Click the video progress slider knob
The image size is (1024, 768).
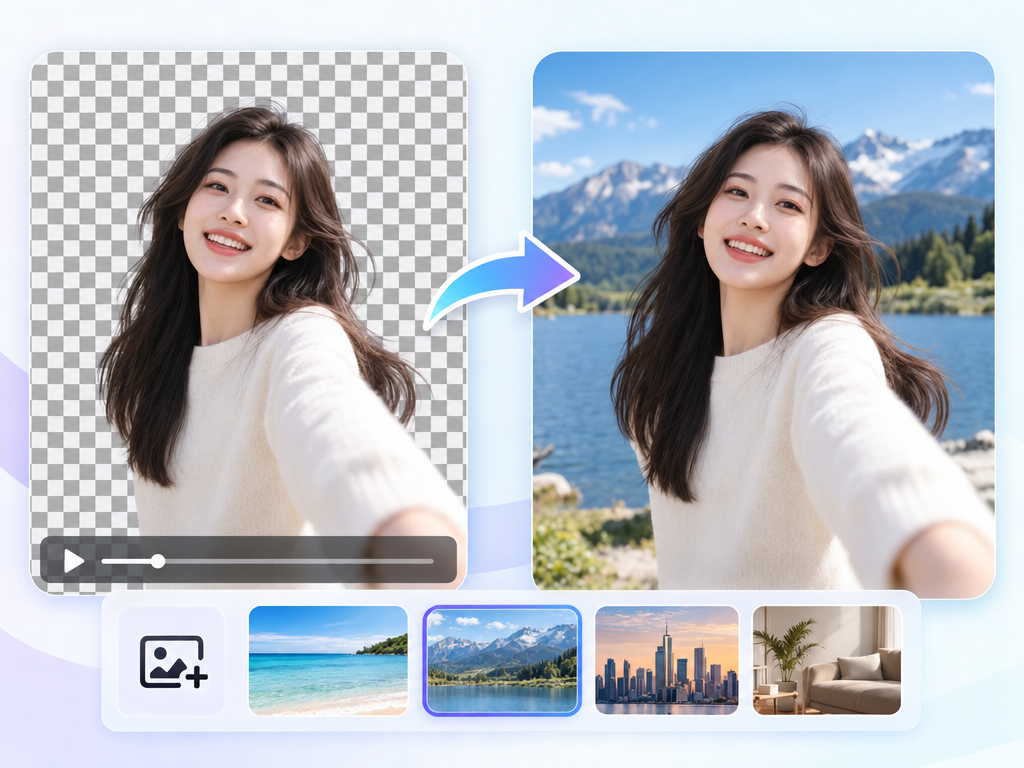pyautogui.click(x=158, y=561)
